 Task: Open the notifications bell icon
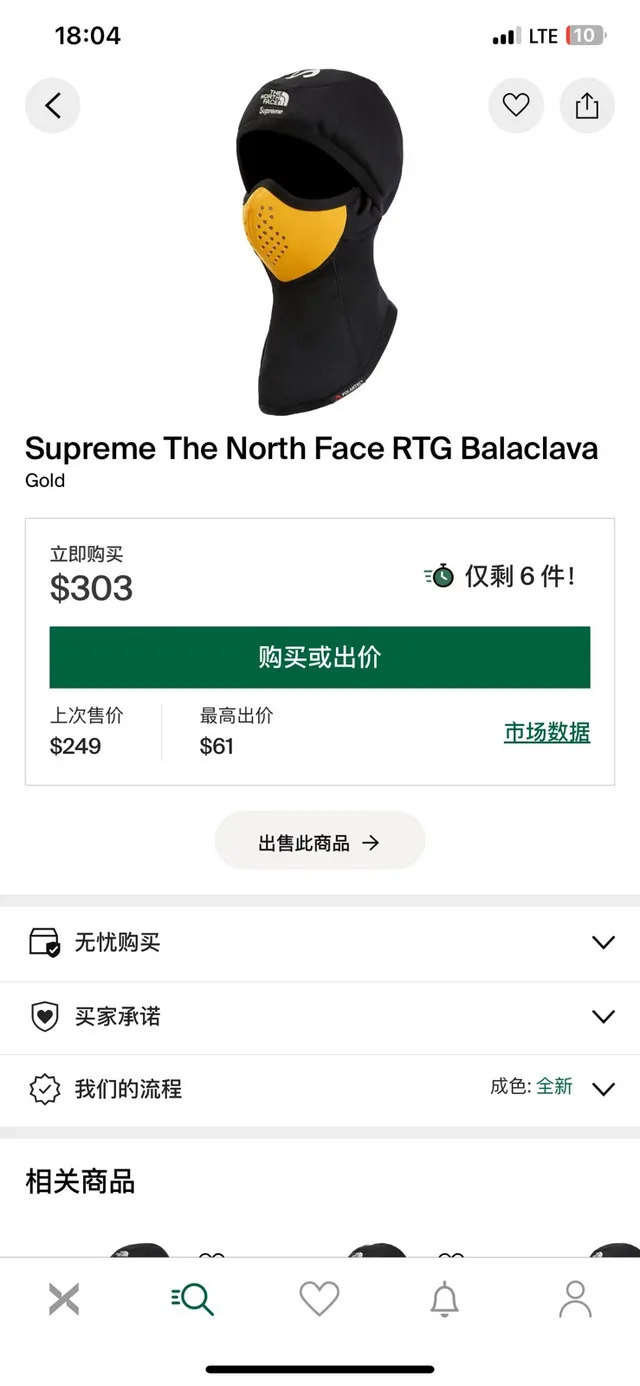[x=447, y=1297]
